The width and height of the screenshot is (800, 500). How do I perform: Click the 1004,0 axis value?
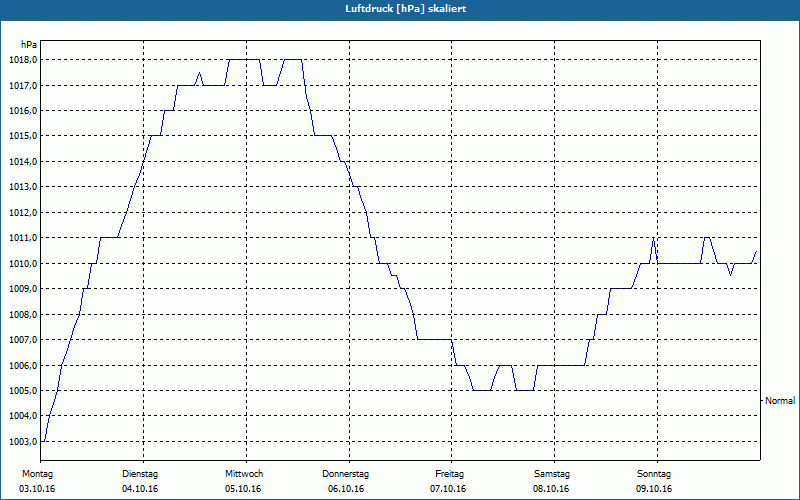pos(23,416)
